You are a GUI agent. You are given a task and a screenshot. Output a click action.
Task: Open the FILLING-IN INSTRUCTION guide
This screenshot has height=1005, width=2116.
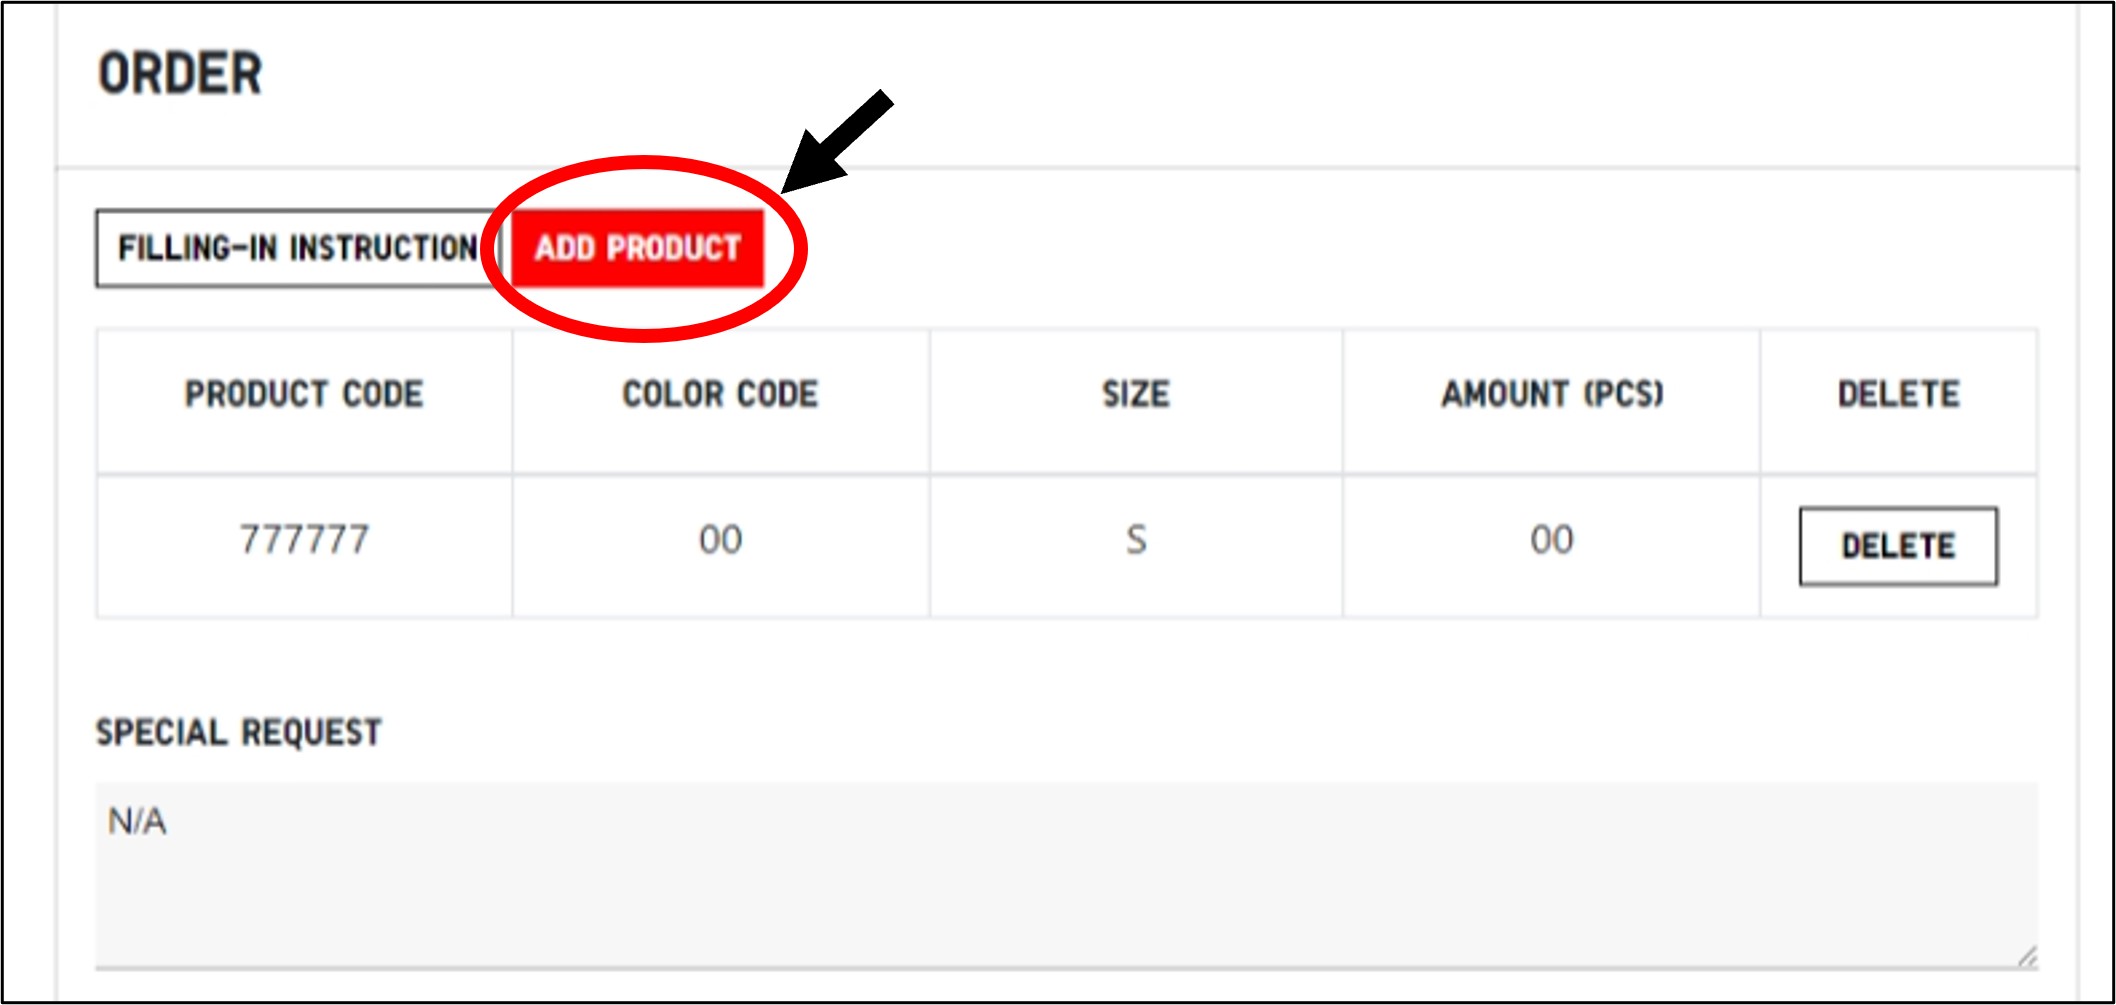click(x=296, y=248)
